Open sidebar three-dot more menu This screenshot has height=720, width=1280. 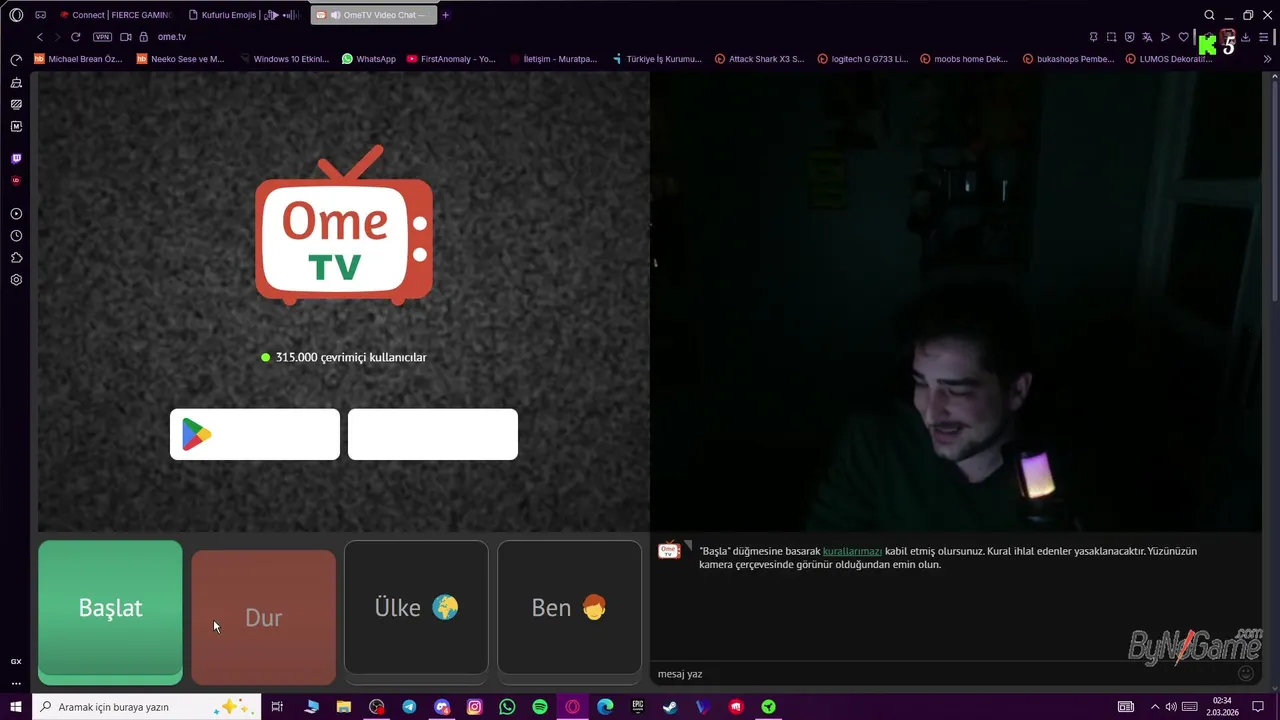coord(16,684)
